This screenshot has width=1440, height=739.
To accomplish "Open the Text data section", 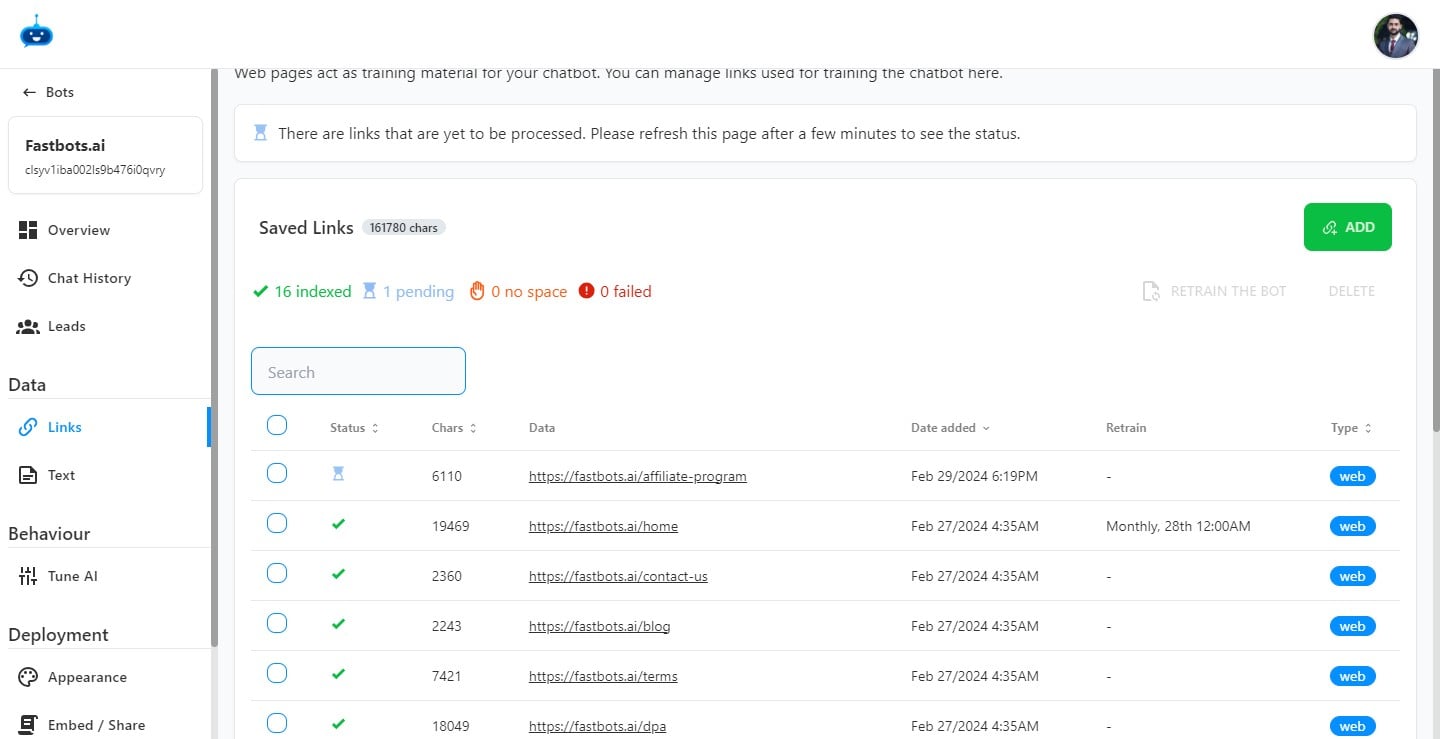I will point(29,475).
